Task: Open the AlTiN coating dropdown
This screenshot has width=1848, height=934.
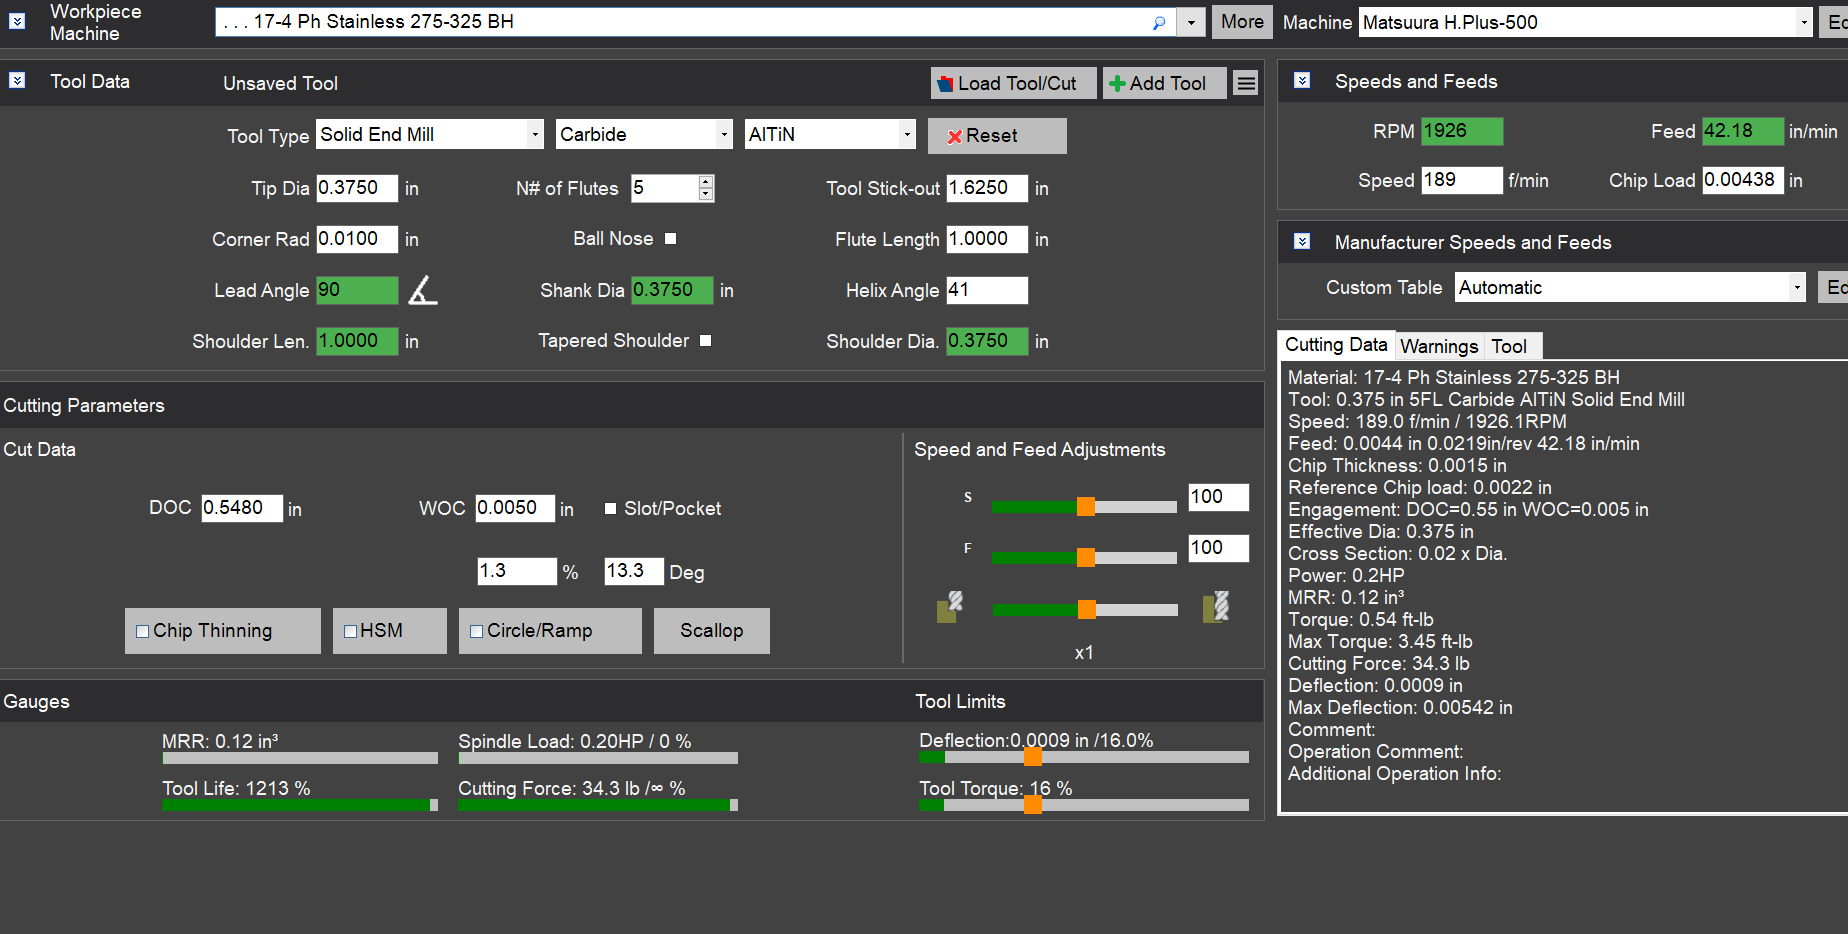Action: pos(906,135)
